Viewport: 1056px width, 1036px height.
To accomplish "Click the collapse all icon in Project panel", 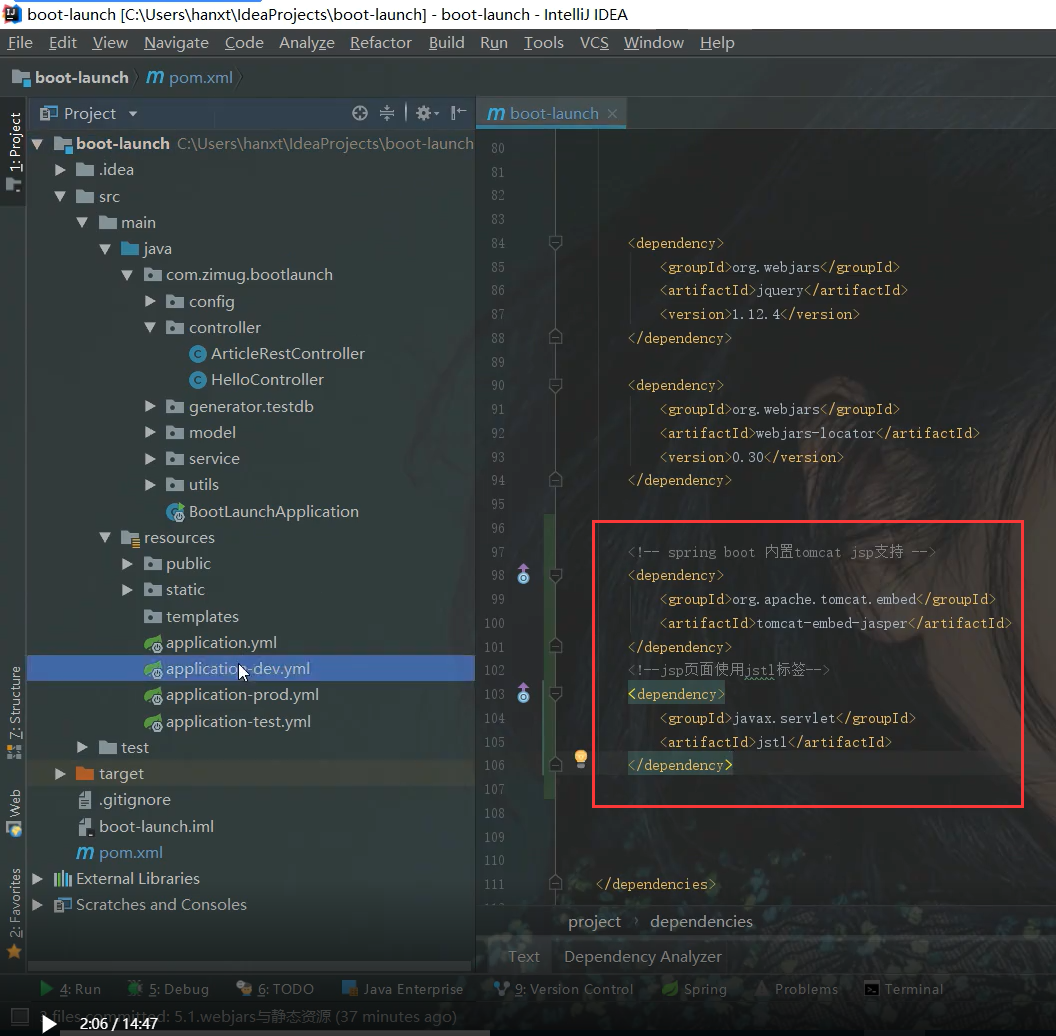I will (387, 113).
